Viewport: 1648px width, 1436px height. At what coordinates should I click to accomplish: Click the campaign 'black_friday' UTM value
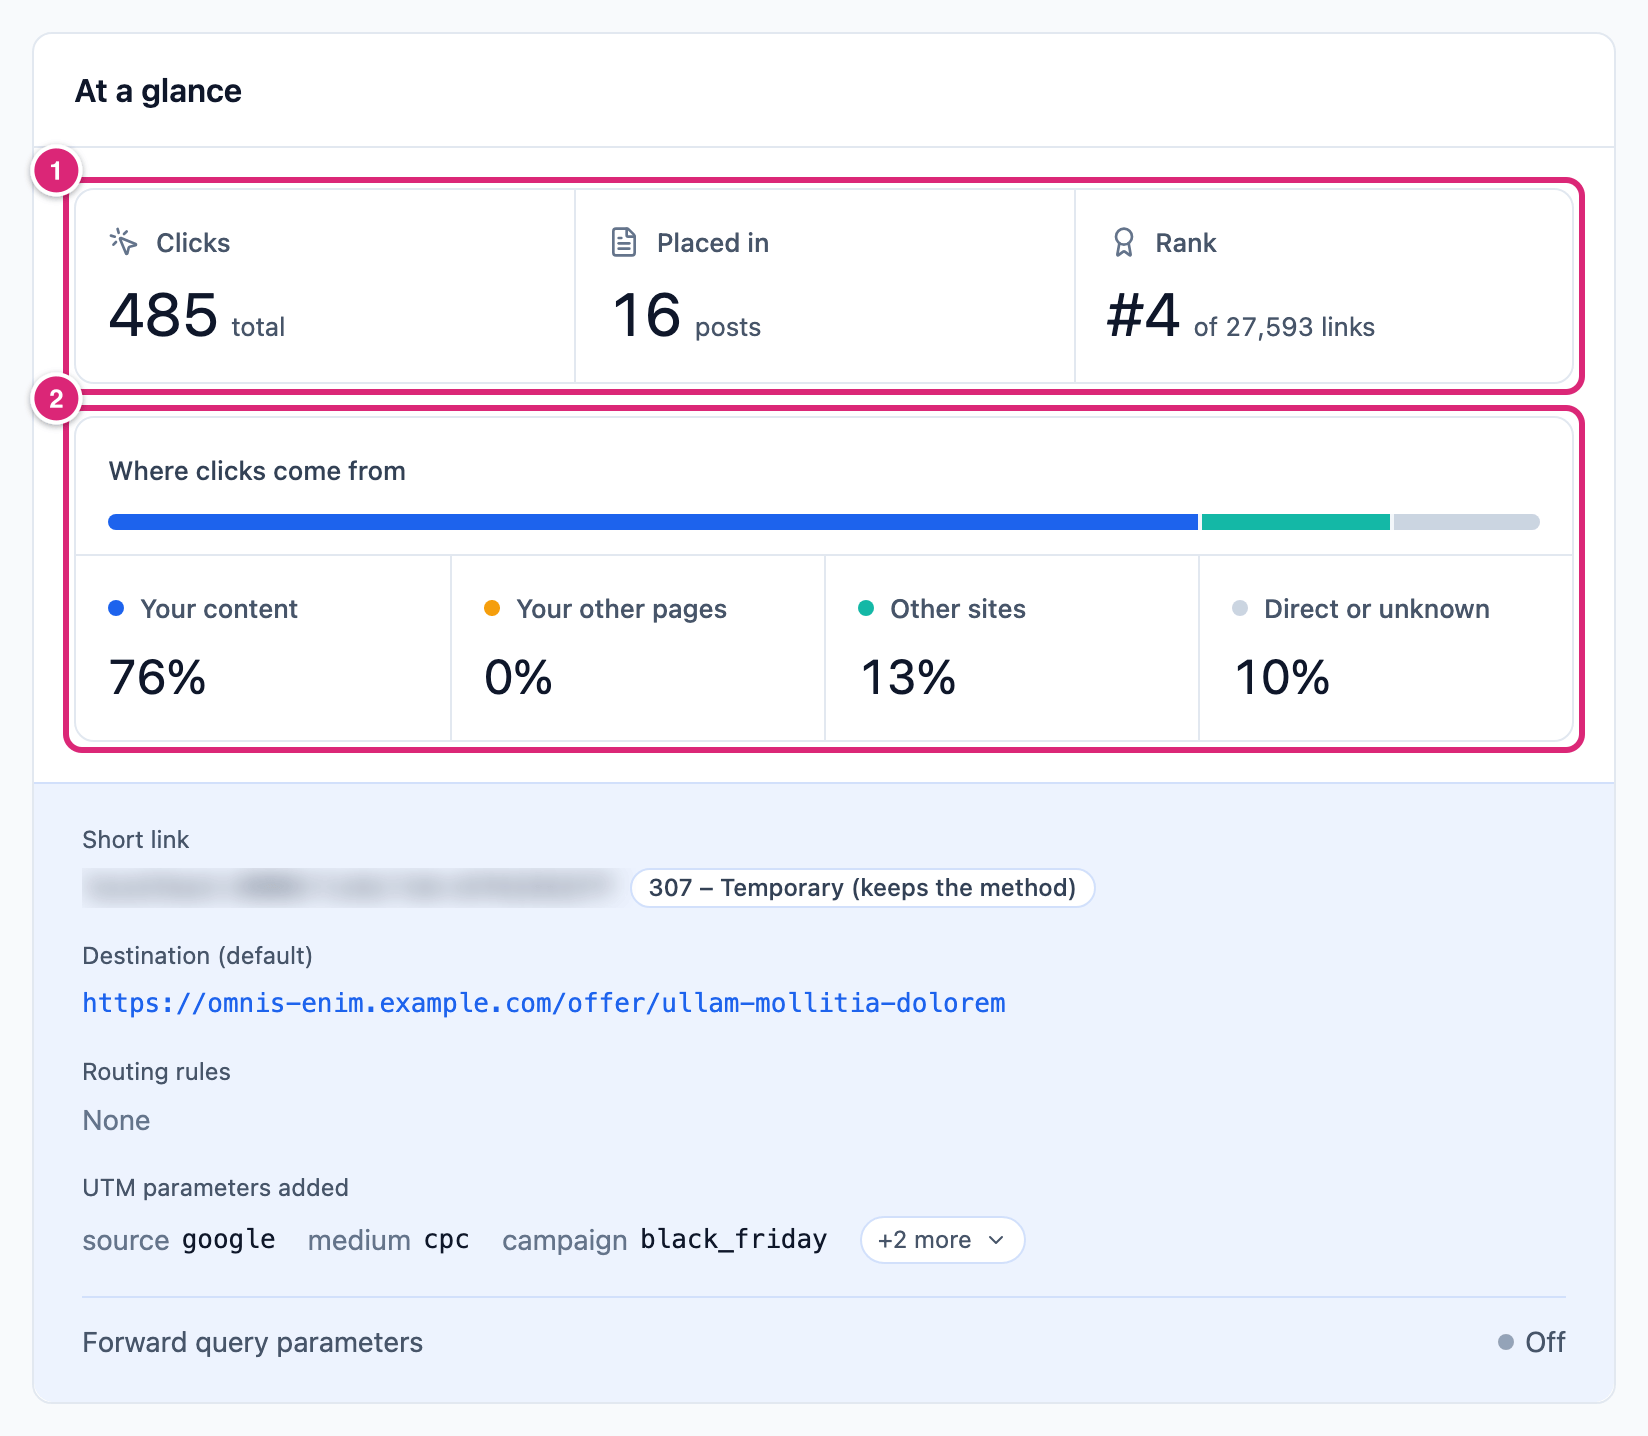coord(734,1240)
